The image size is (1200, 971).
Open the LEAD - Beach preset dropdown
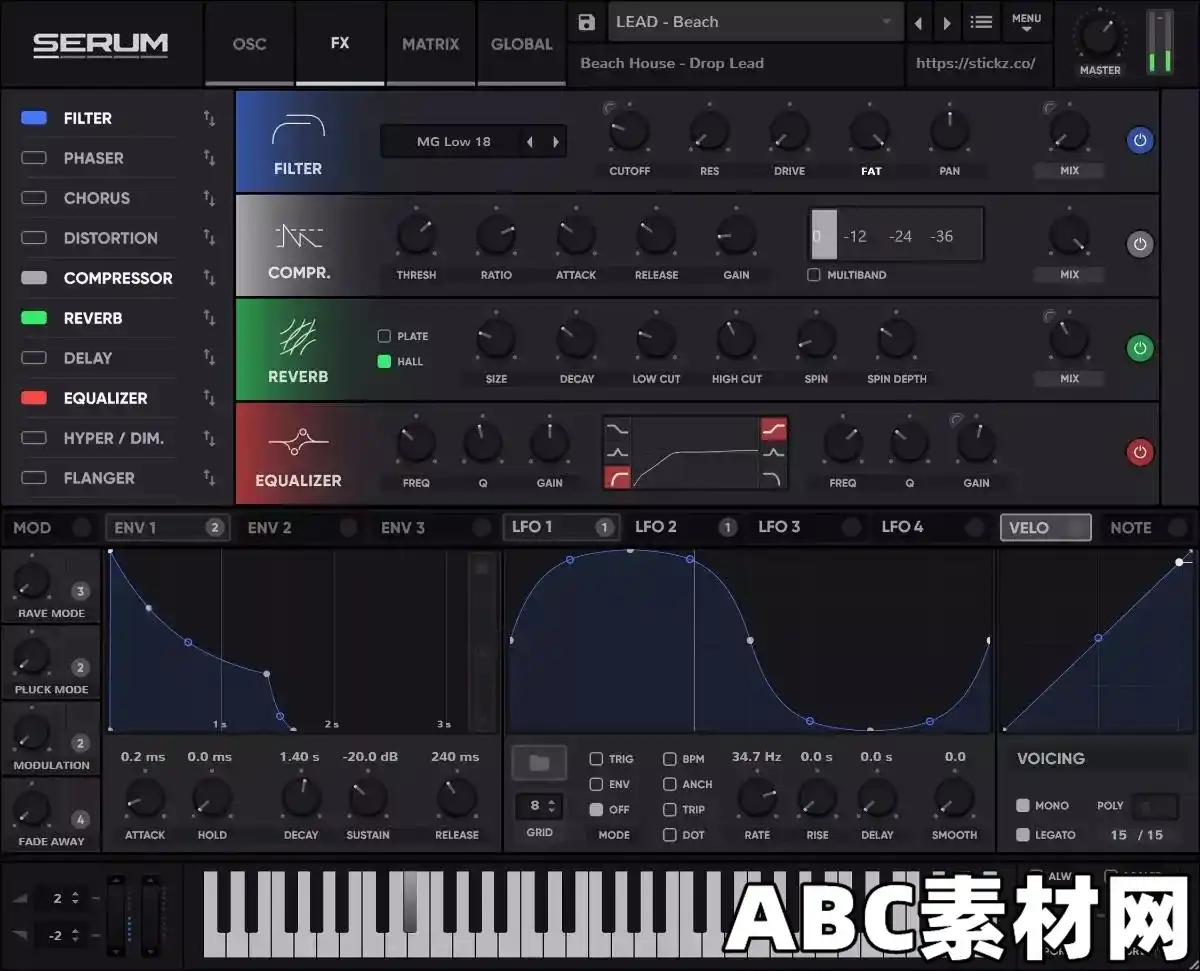[755, 21]
